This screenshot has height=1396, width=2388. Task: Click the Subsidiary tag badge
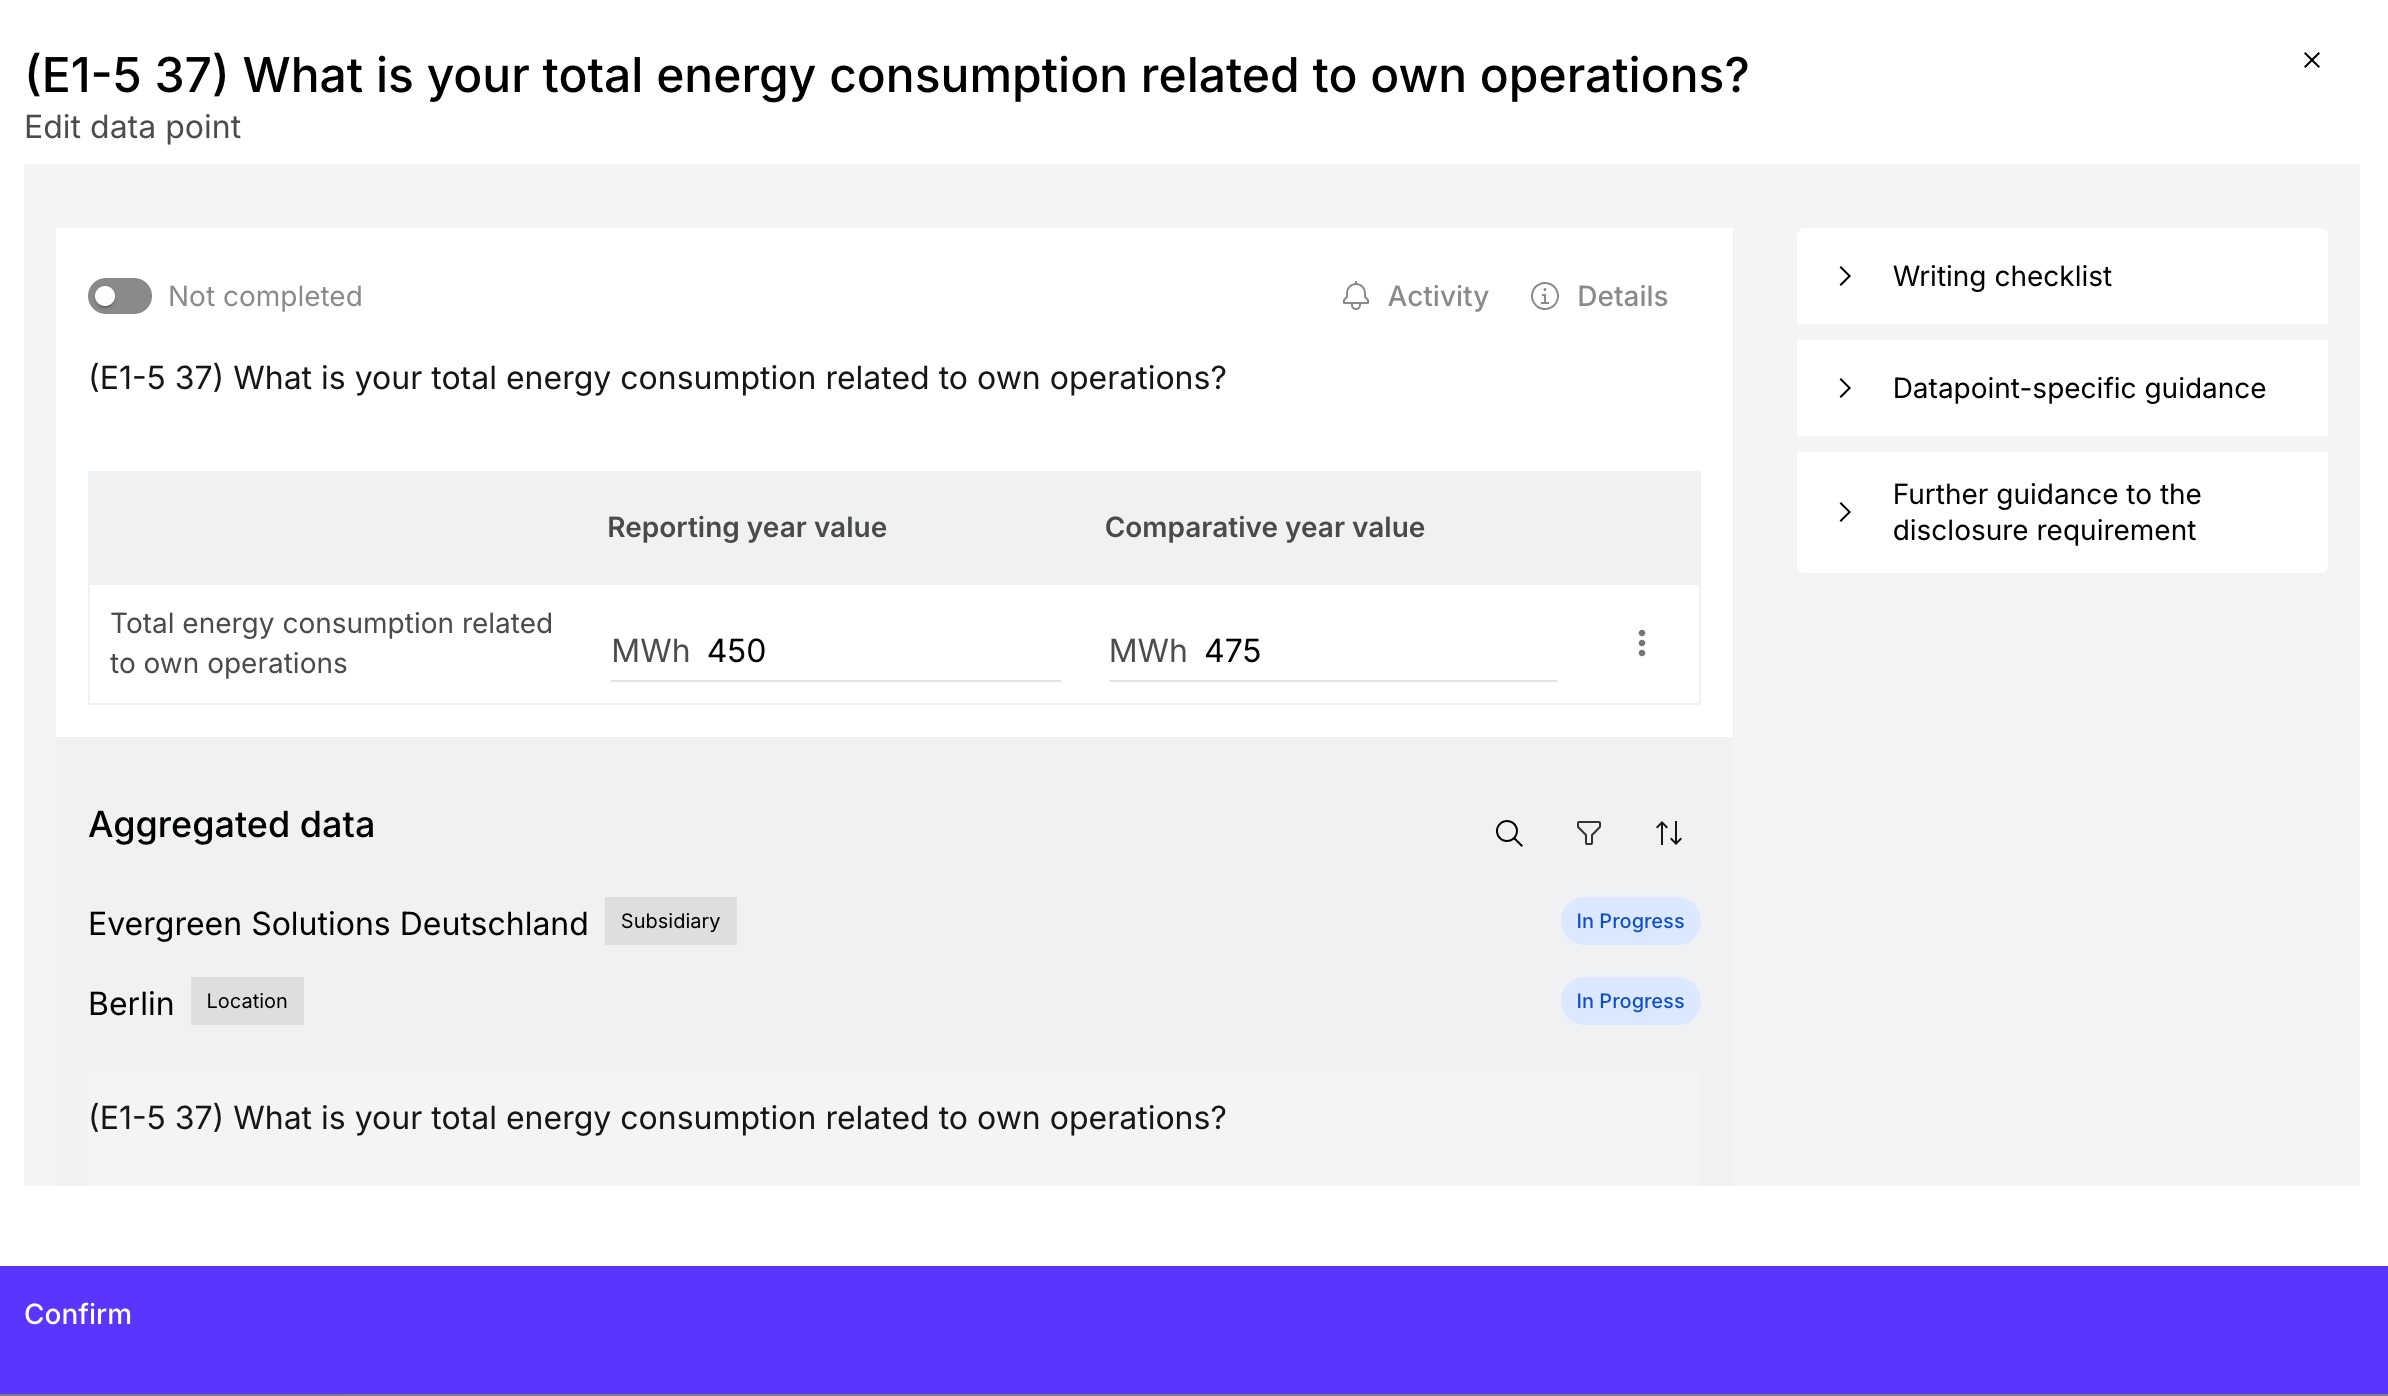pyautogui.click(x=670, y=921)
